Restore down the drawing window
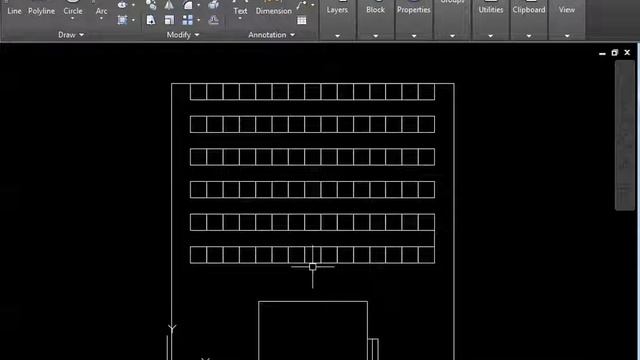 pos(615,53)
